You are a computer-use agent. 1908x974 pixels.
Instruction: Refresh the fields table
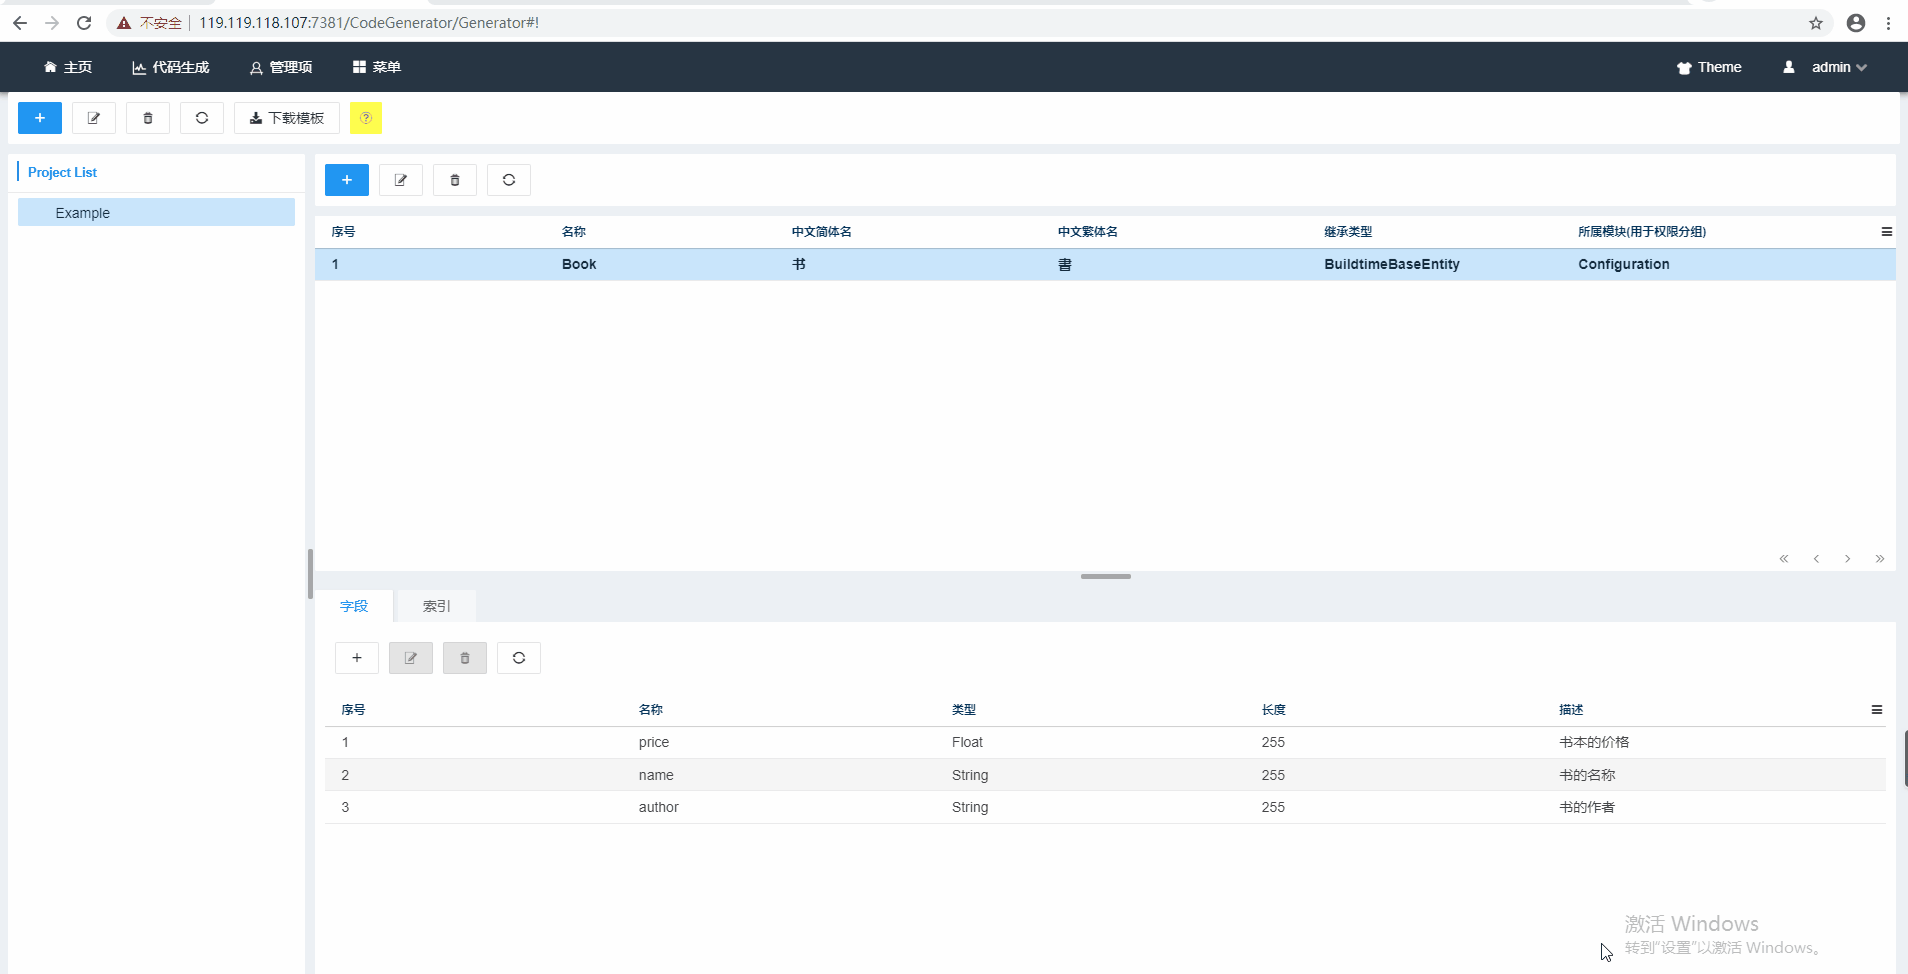point(519,658)
